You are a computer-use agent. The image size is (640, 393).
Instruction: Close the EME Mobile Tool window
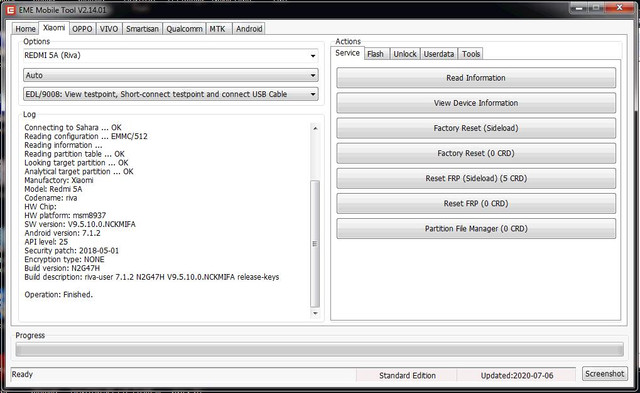(x=619, y=7)
